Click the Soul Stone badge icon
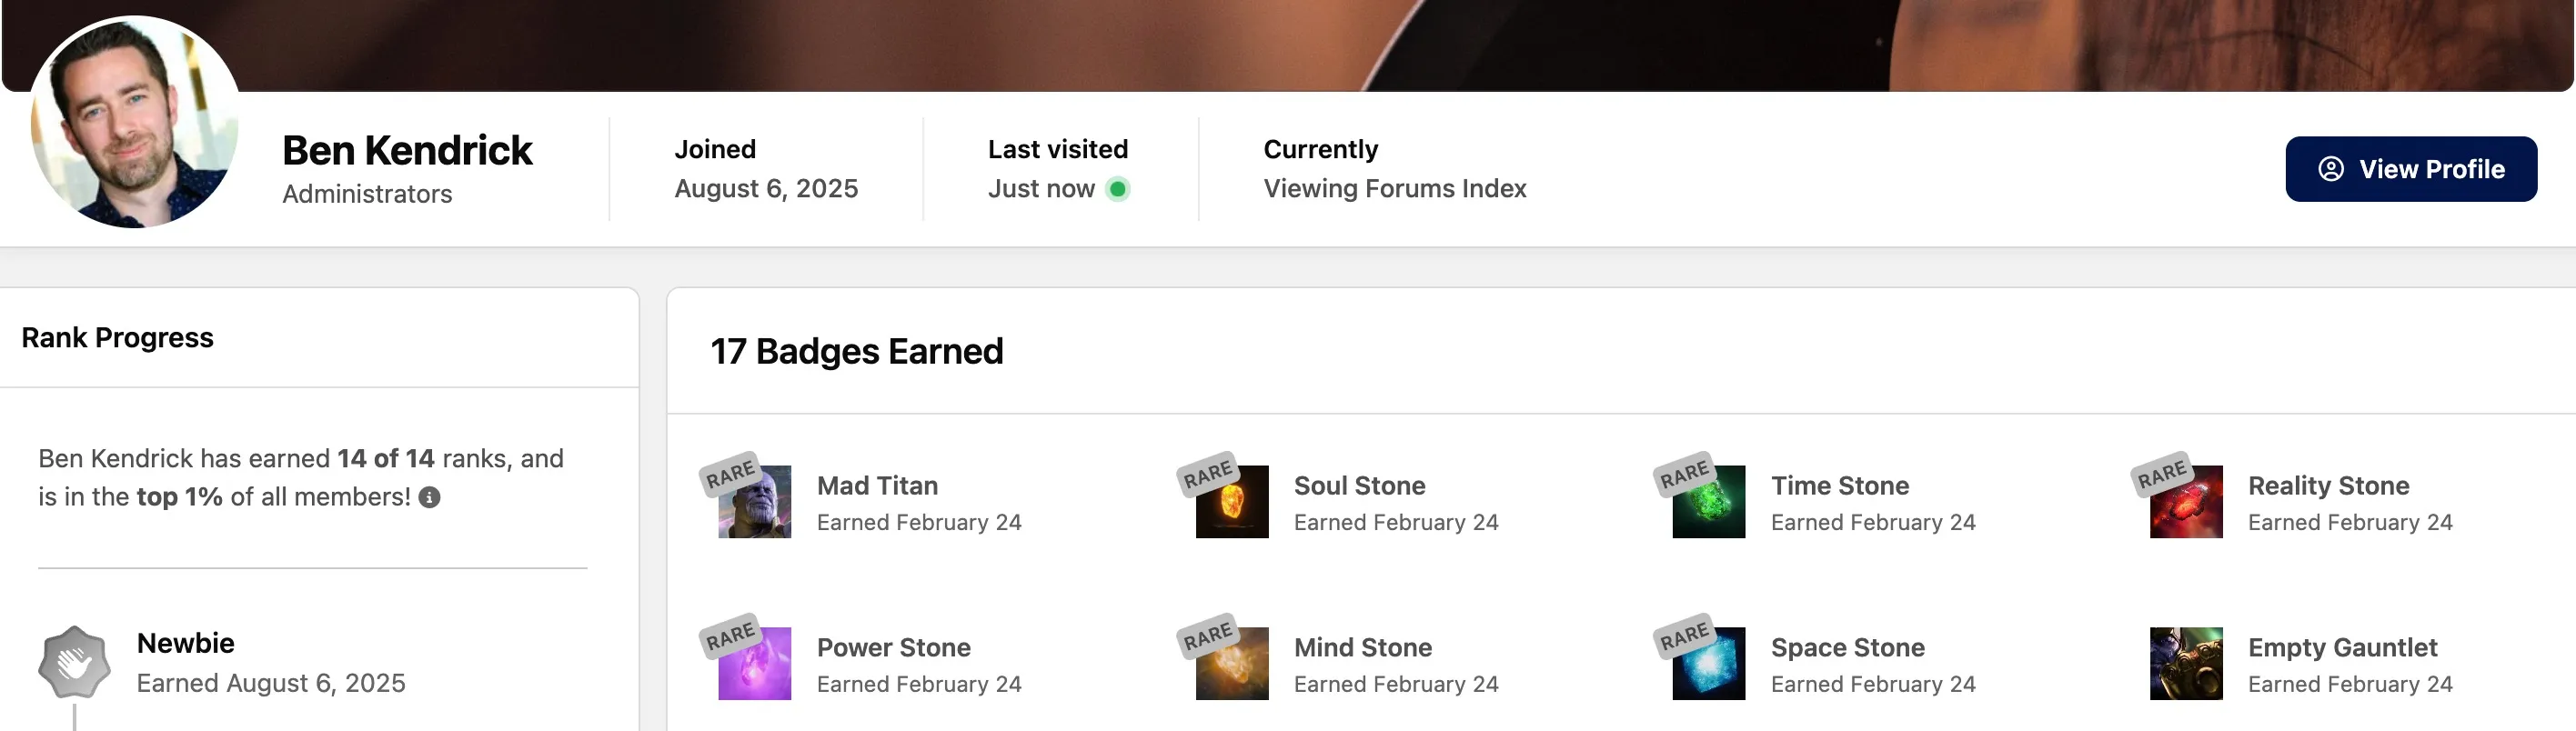The height and width of the screenshot is (731, 2576). click(1231, 501)
